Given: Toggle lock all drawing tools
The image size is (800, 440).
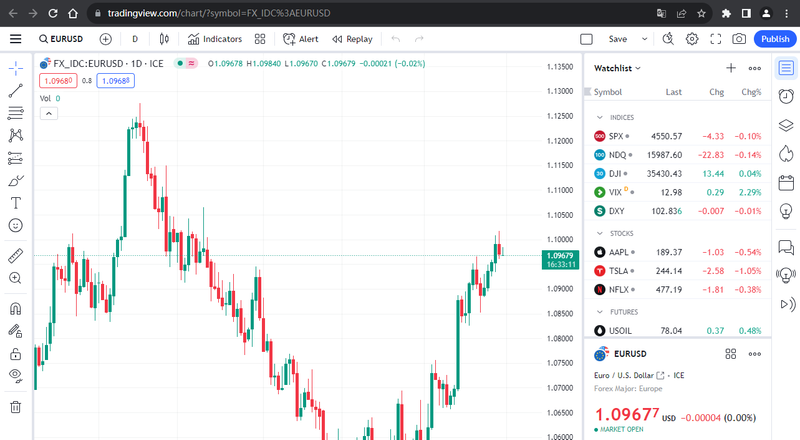Looking at the screenshot, I should [x=16, y=354].
